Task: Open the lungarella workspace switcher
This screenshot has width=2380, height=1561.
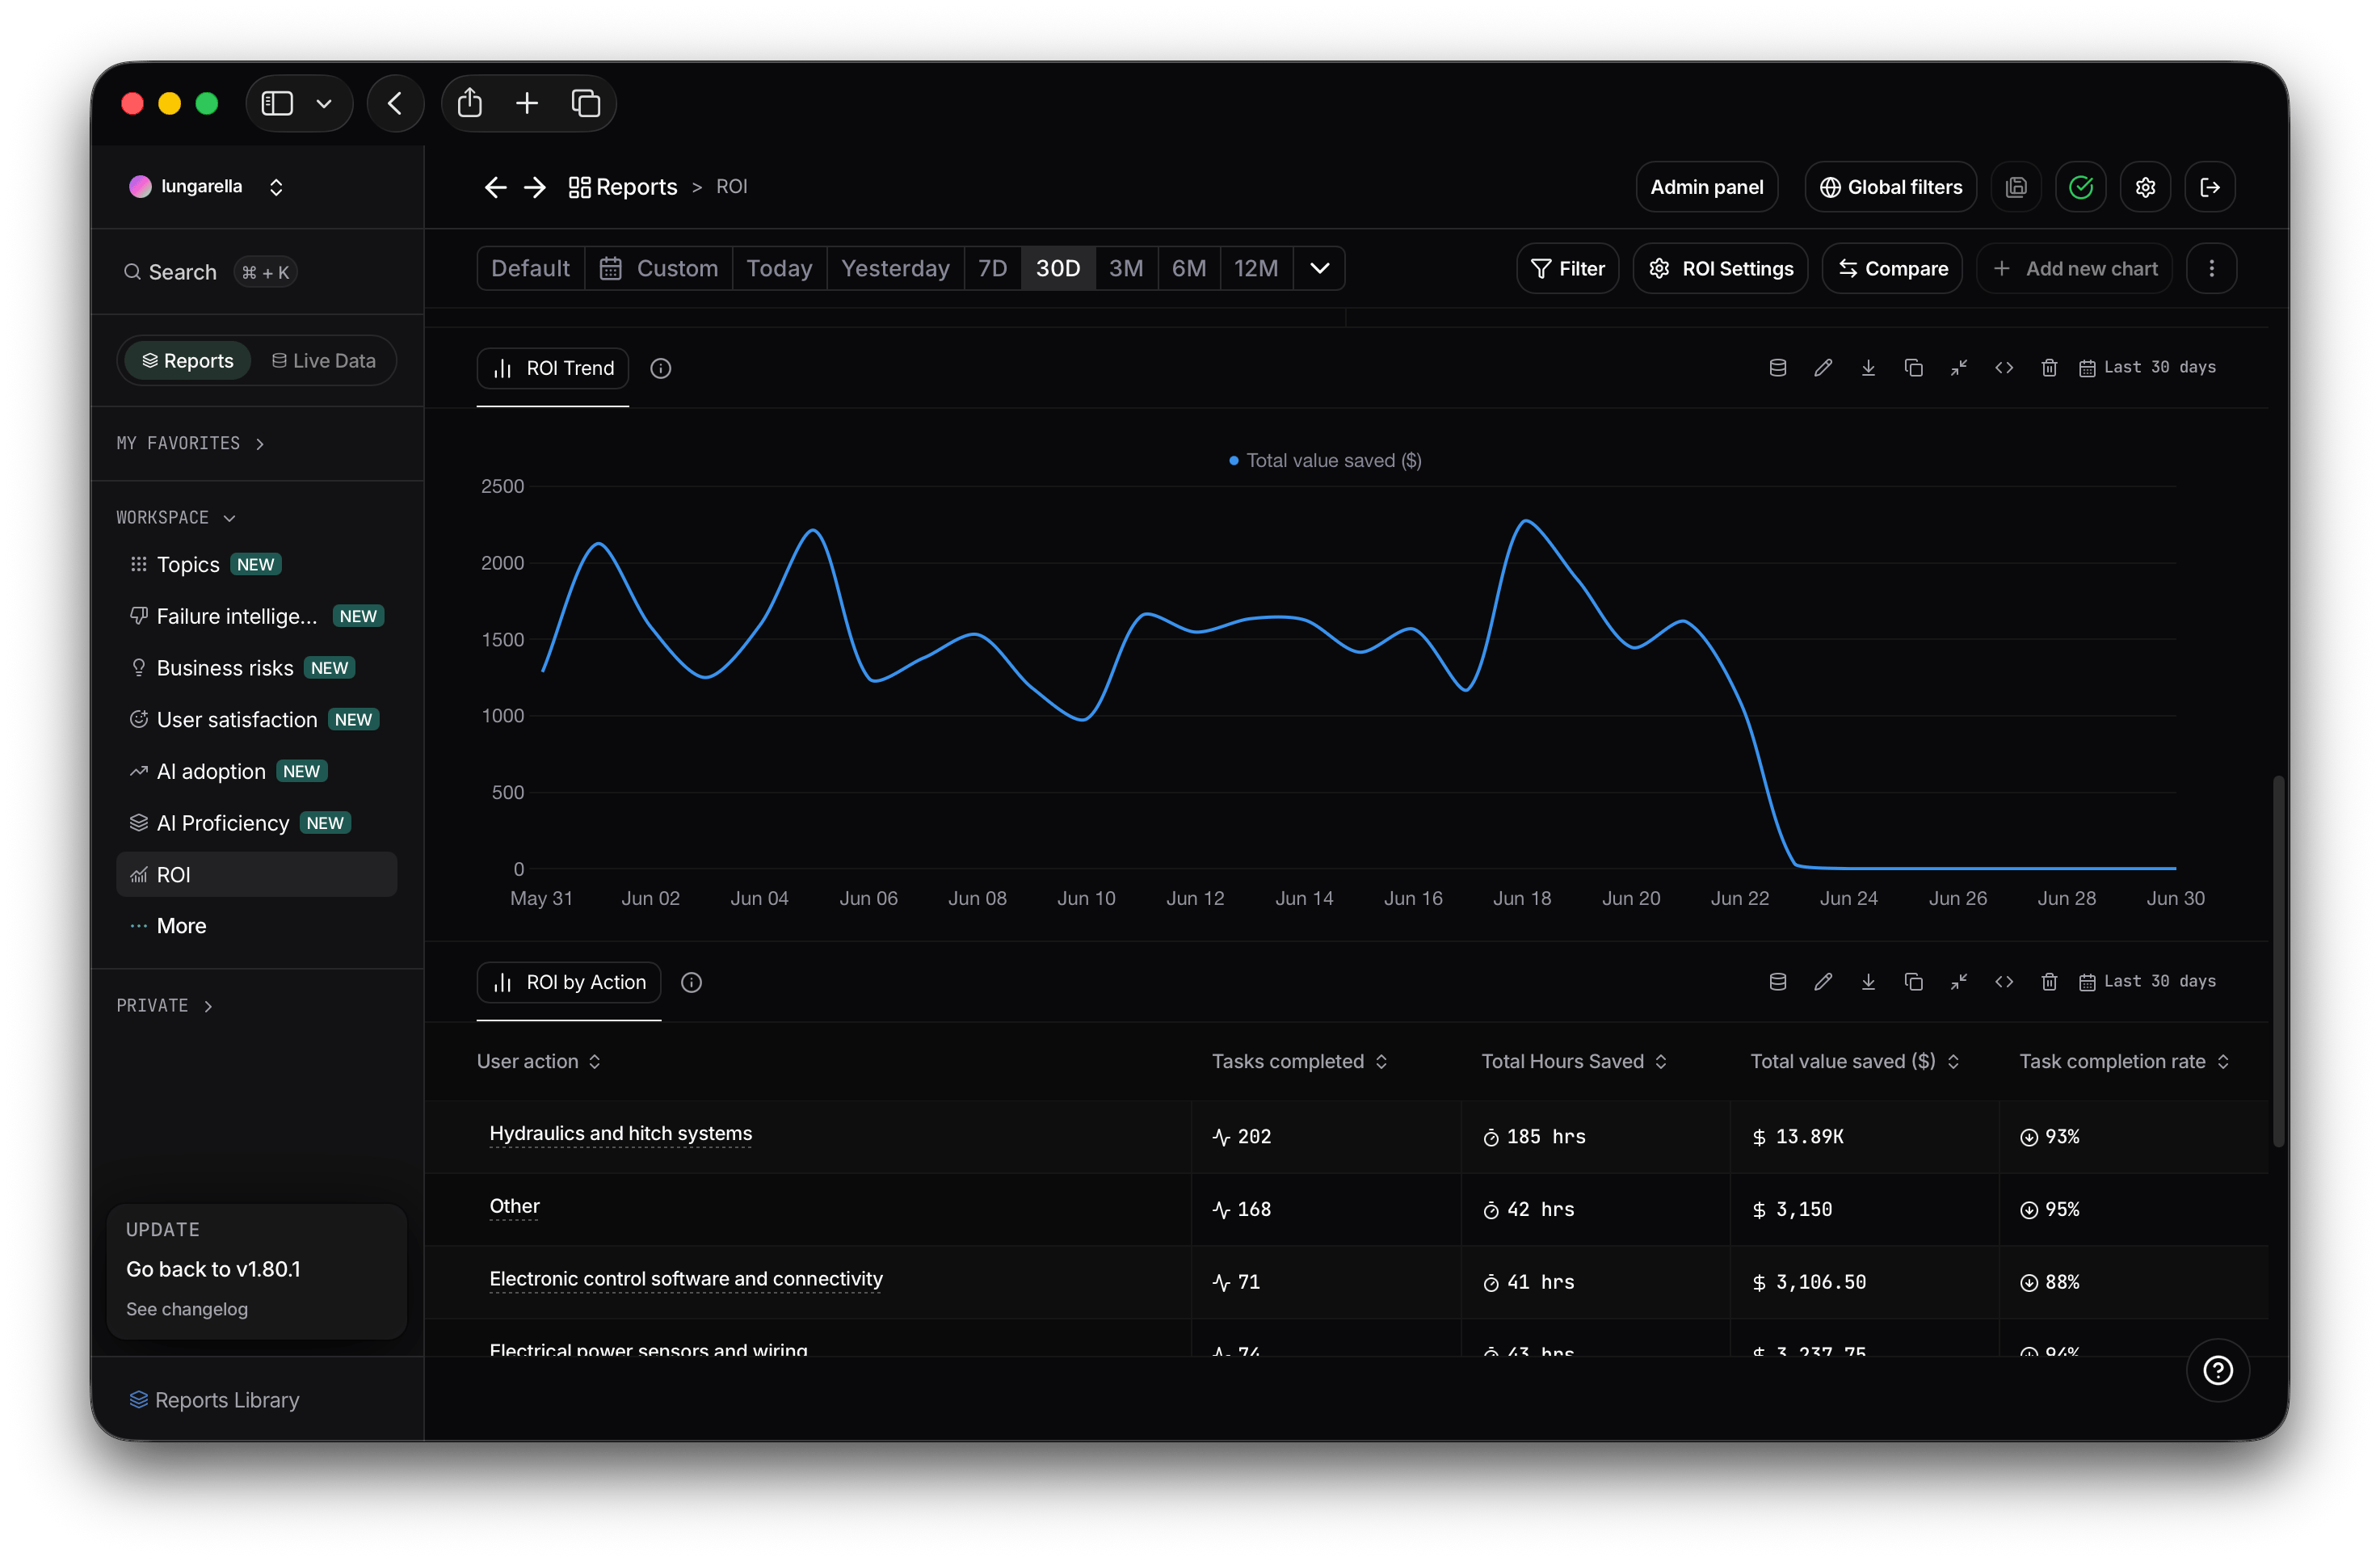Action: pos(207,187)
